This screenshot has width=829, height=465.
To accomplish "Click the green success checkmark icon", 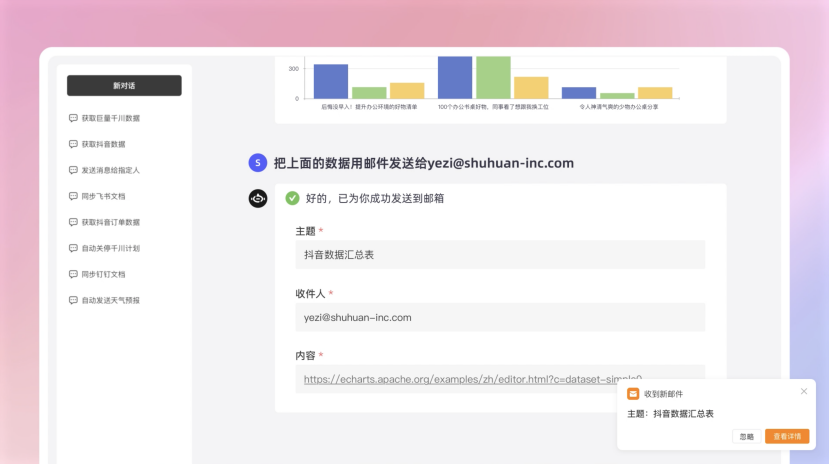I will (x=292, y=198).
